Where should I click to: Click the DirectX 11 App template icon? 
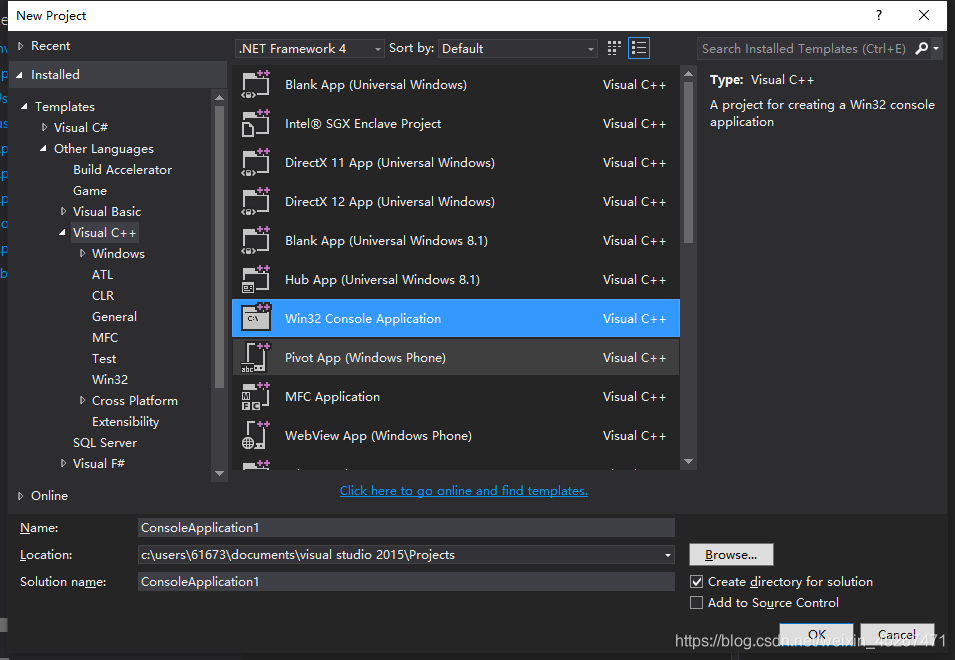[x=256, y=163]
